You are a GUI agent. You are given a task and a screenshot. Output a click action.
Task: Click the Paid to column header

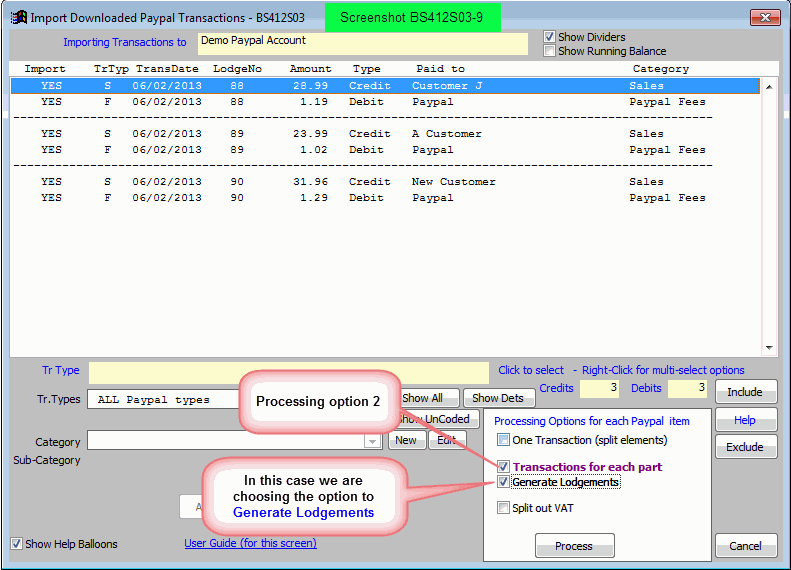click(440, 69)
